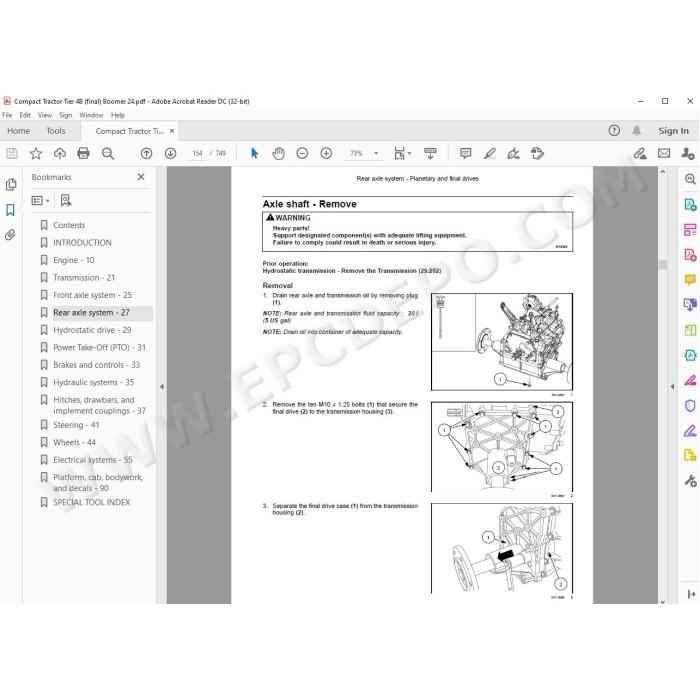Open More Tools wrench icon
This screenshot has width=700, height=700.
point(690,481)
